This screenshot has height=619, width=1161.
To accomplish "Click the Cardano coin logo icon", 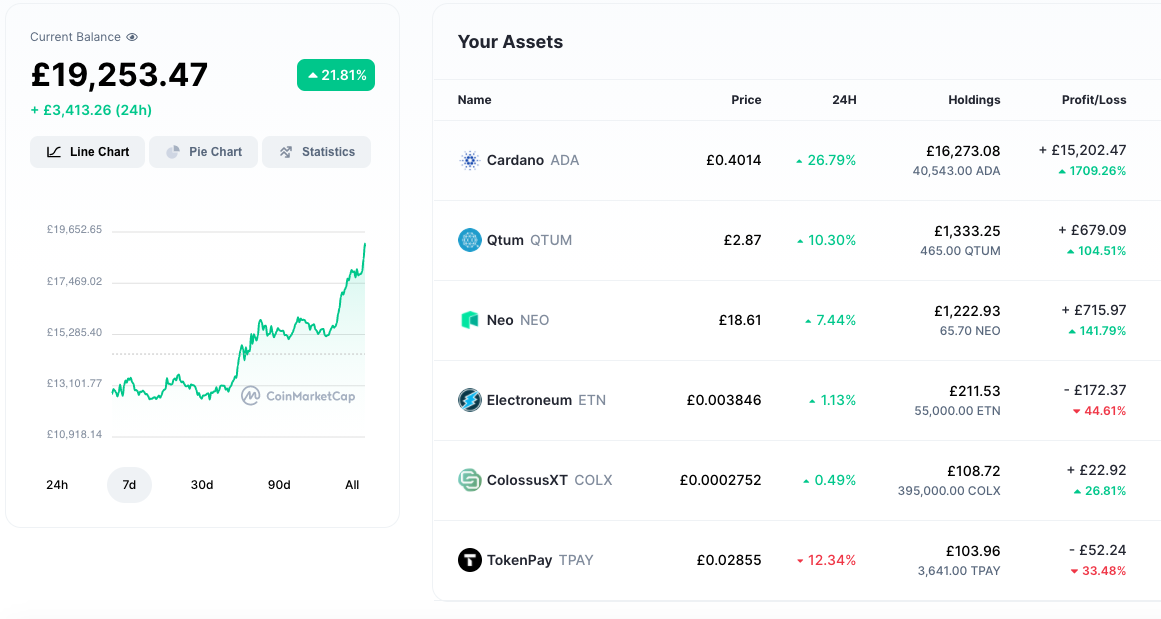I will [470, 160].
